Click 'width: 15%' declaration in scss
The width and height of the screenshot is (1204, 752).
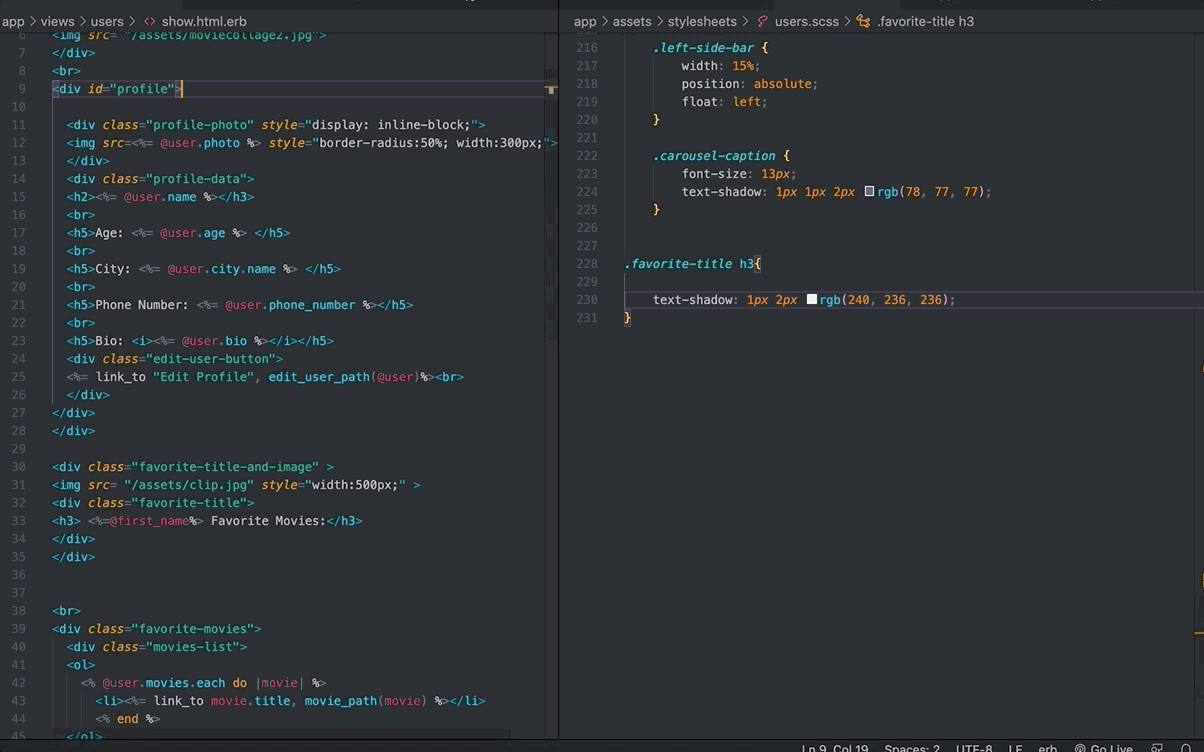pyautogui.click(x=721, y=66)
